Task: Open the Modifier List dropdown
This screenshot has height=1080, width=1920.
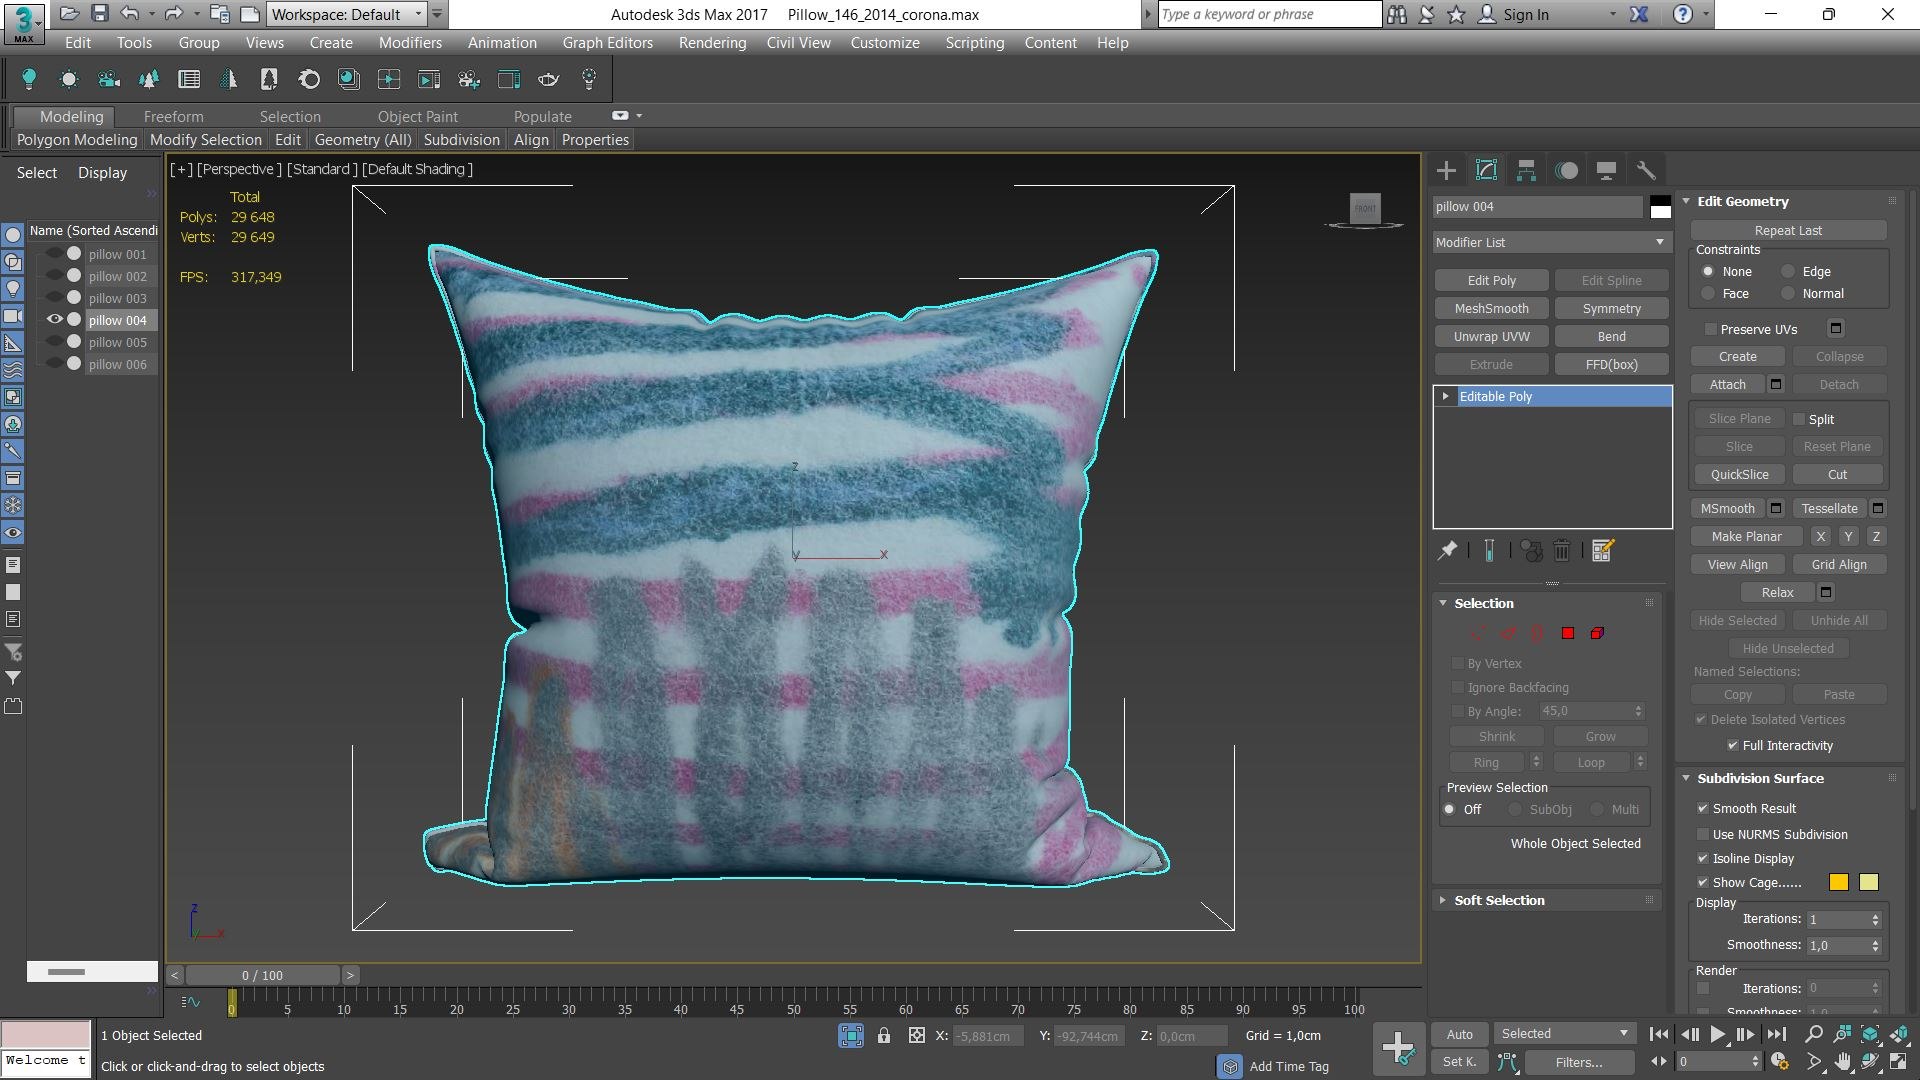Action: click(1551, 242)
